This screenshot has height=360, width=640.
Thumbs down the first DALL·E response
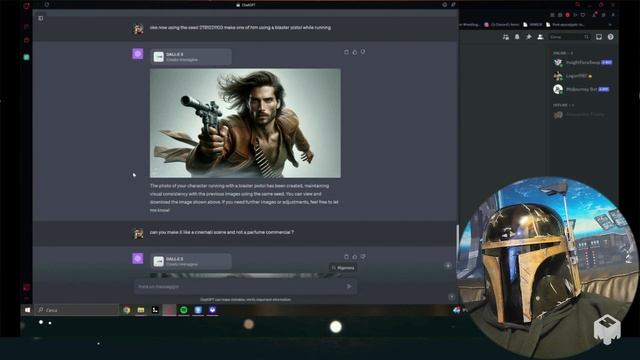coord(363,52)
